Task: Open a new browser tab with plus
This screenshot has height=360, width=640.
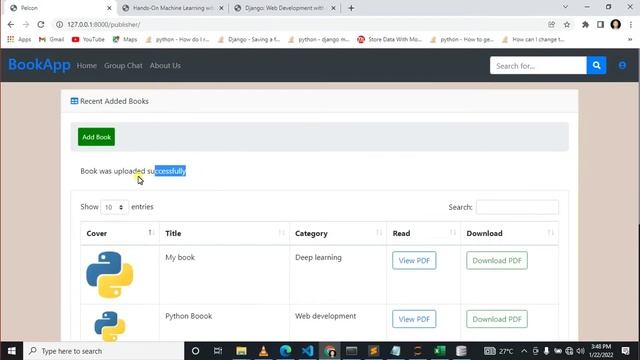Action: 351,8
